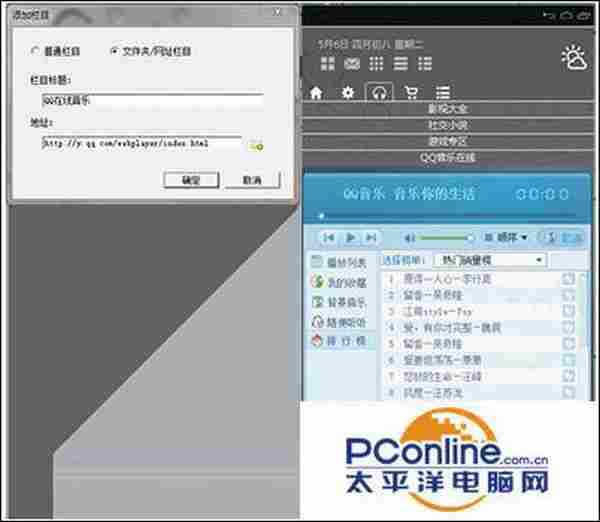
Task: Click the speaker volume icon in player
Action: (408, 237)
